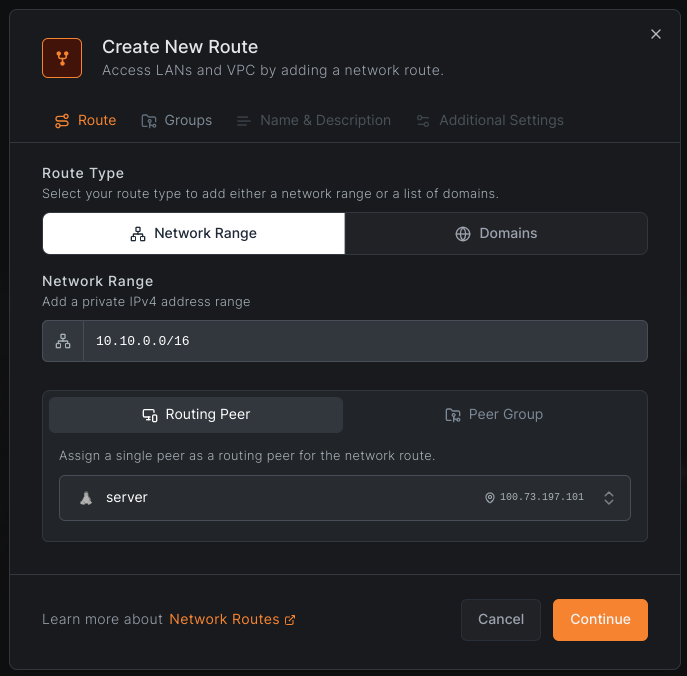Open the Name & Description tab
Screen dimensions: 687x676
tap(314, 120)
